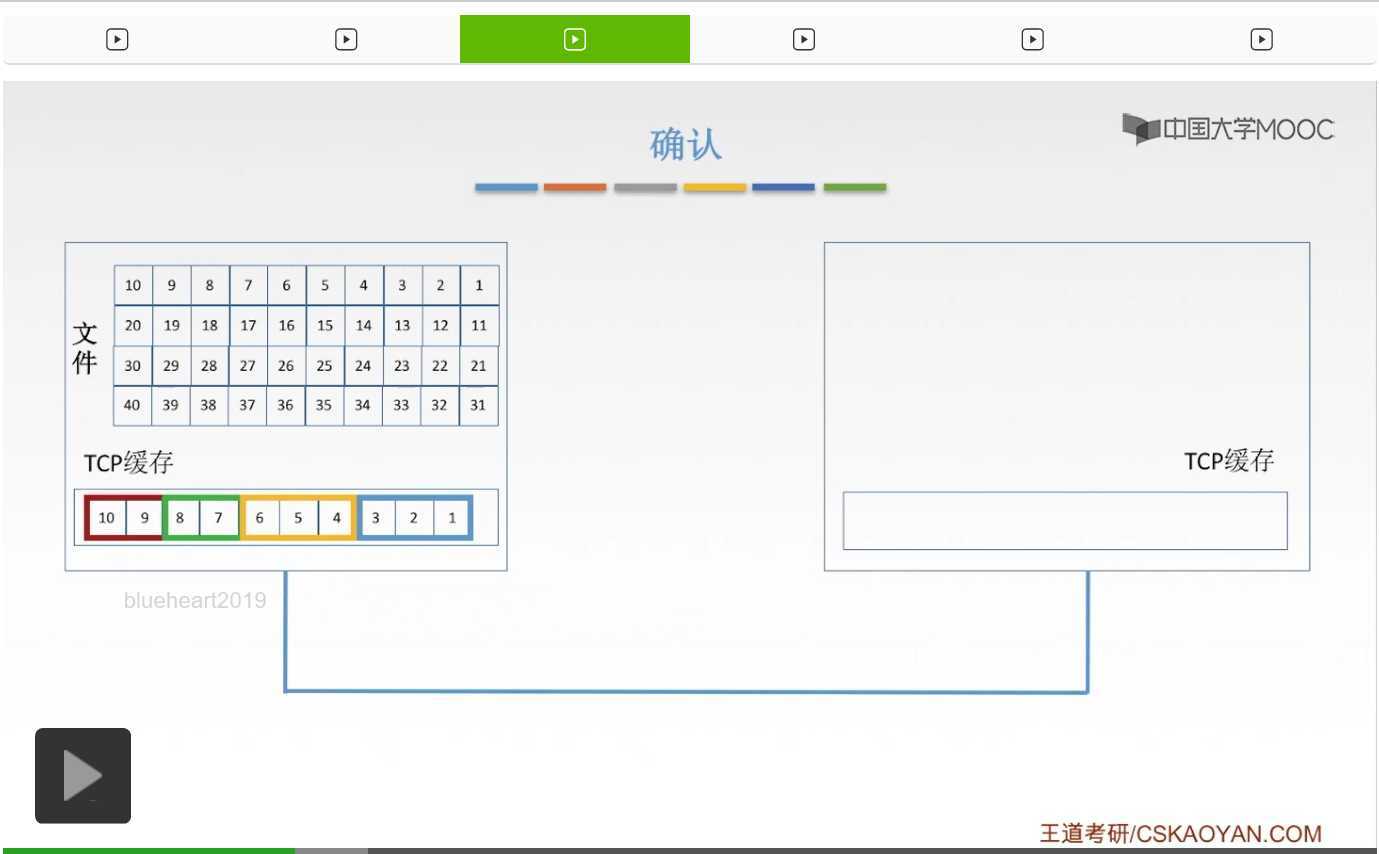The image size is (1379, 854).
Task: Click the receiver's TCP缓存 label
Action: (x=1229, y=461)
